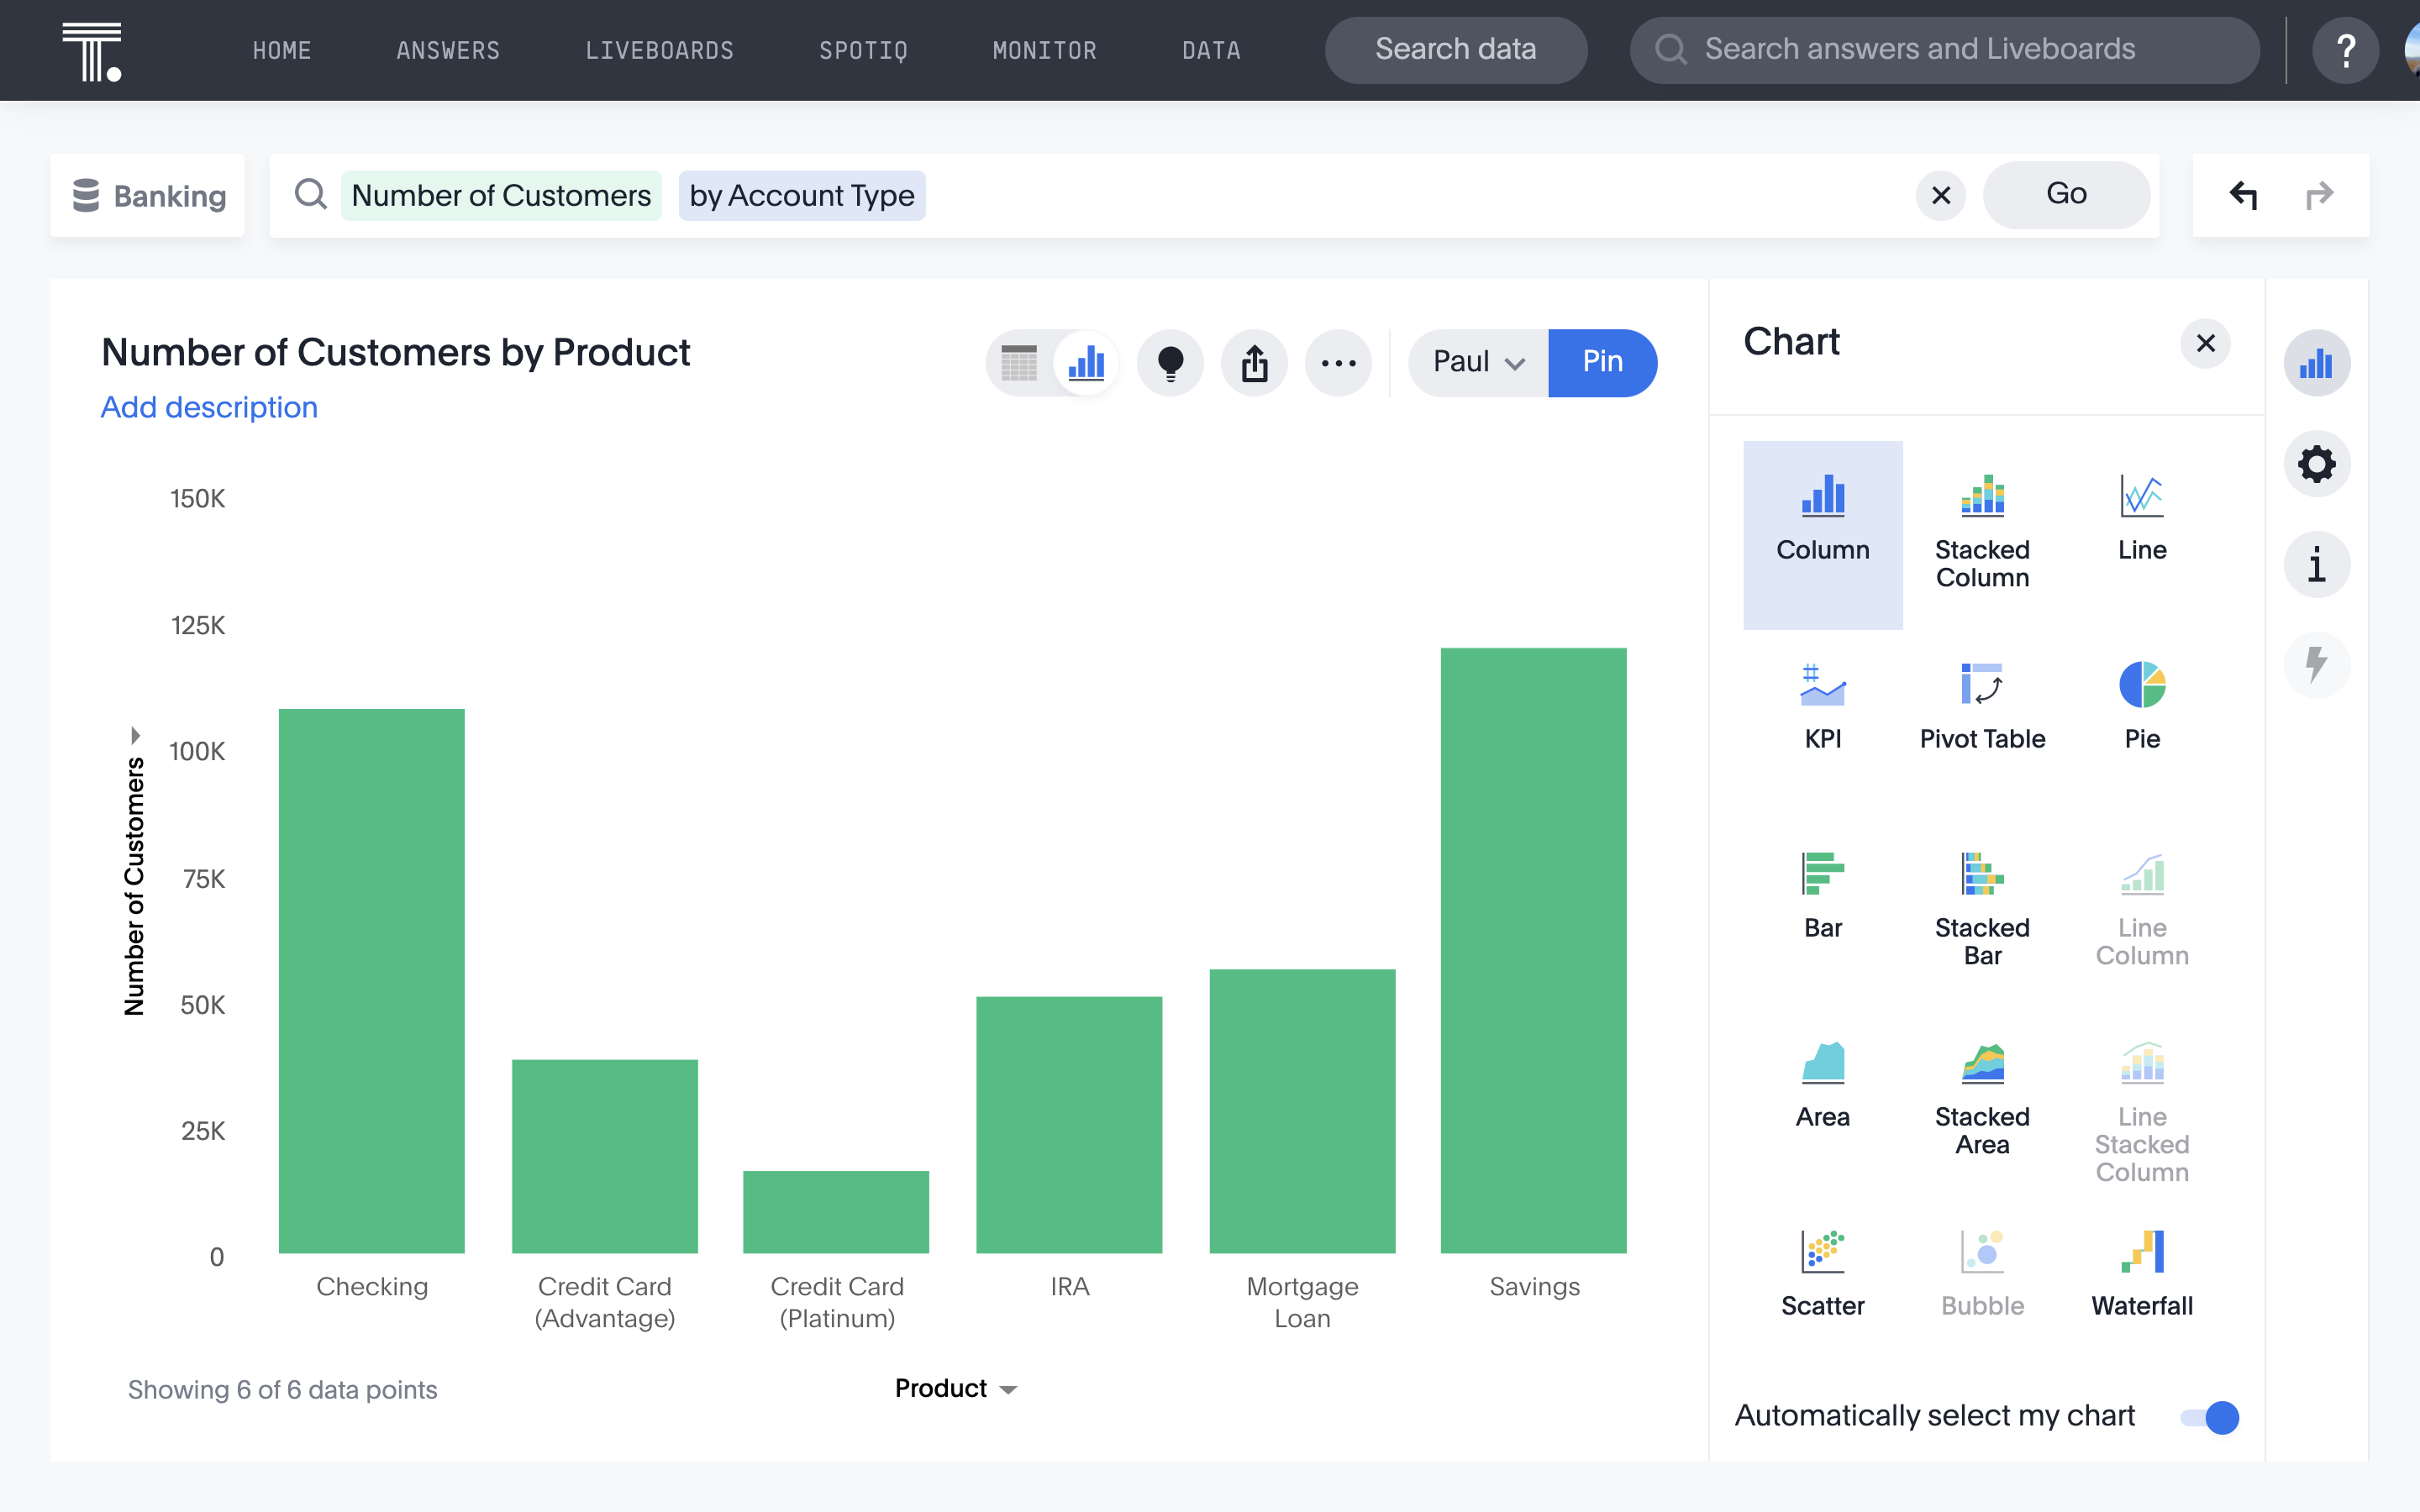
Task: Click the Pin button
Action: (x=1601, y=362)
